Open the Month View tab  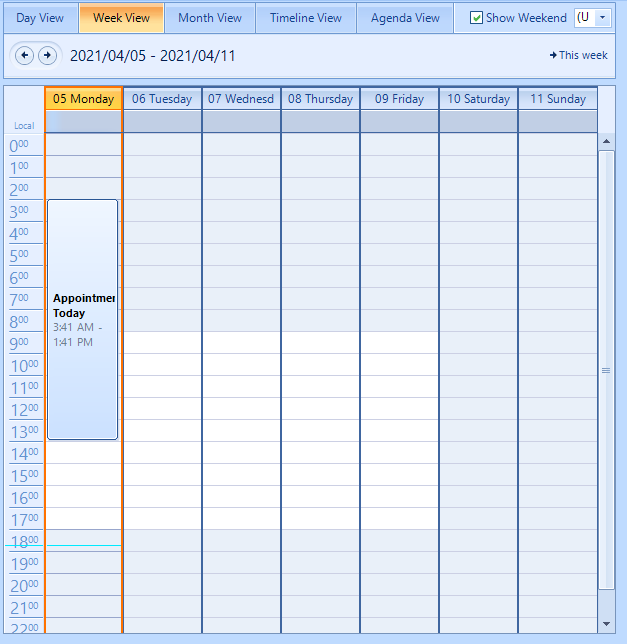click(210, 18)
